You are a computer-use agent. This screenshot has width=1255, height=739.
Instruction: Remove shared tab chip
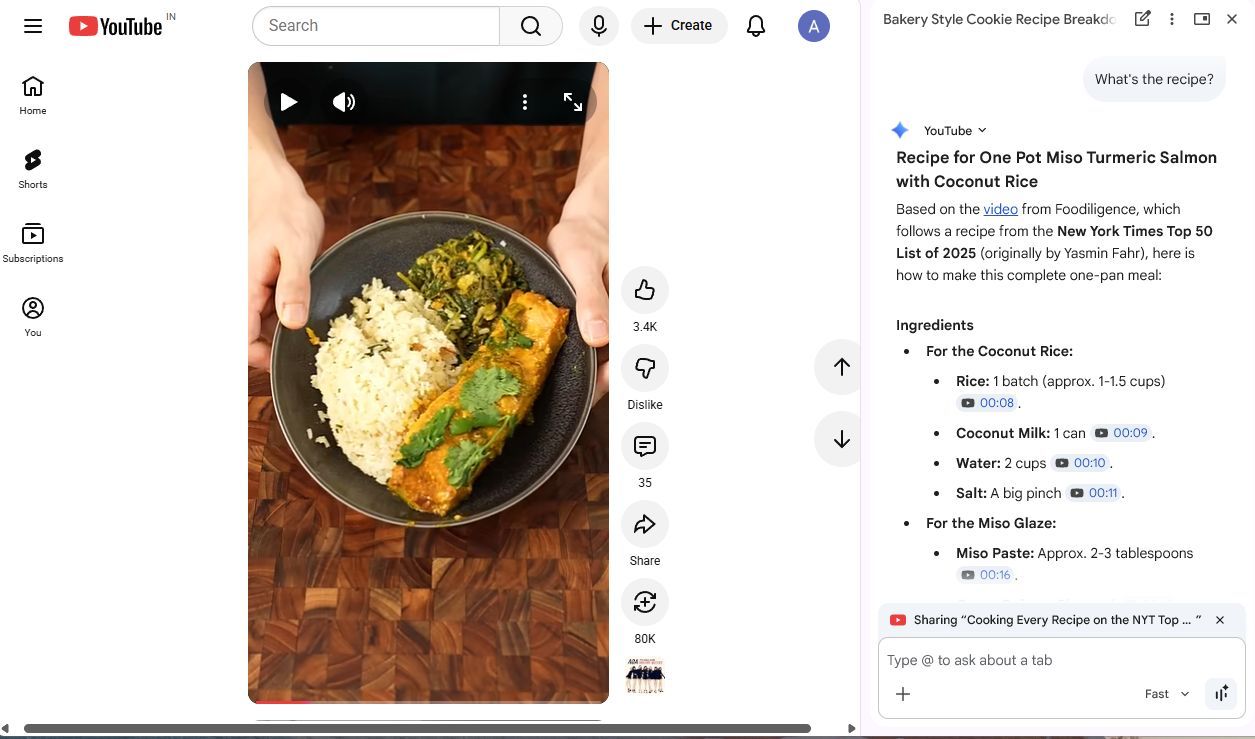tap(1220, 620)
